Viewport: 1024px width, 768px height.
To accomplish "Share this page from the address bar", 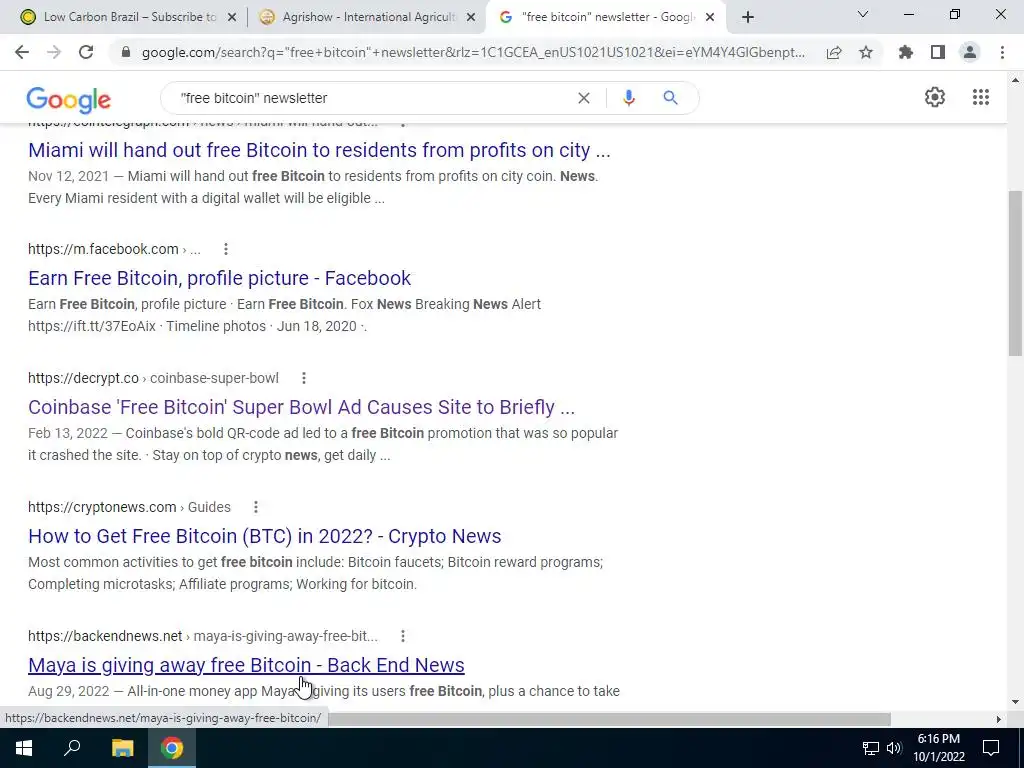I will click(x=834, y=52).
